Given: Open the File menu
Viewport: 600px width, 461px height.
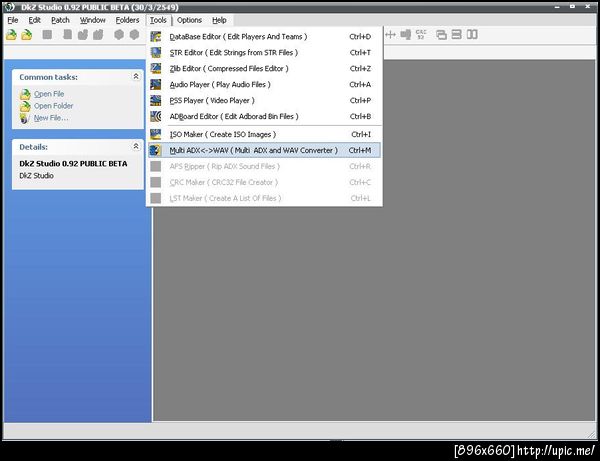Looking at the screenshot, I should pos(13,20).
